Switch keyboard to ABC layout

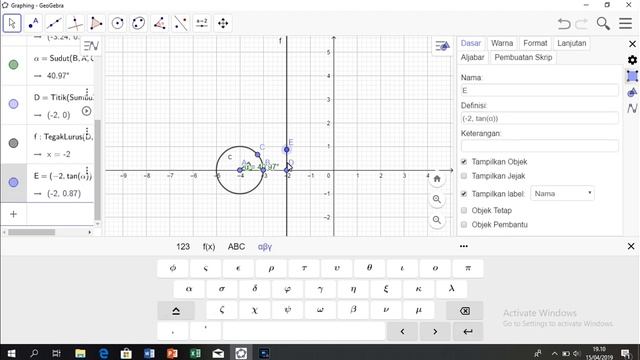(236, 247)
